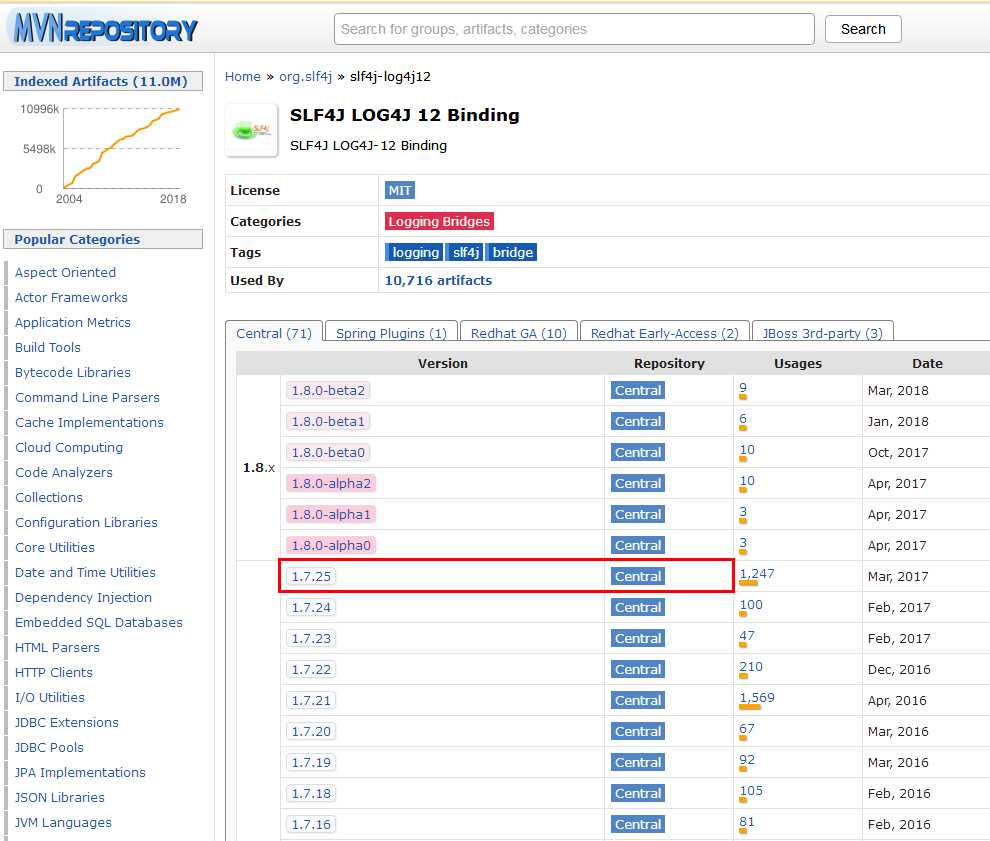Click Central repository badge for 1.7.21
This screenshot has width=990, height=841.
pos(638,700)
